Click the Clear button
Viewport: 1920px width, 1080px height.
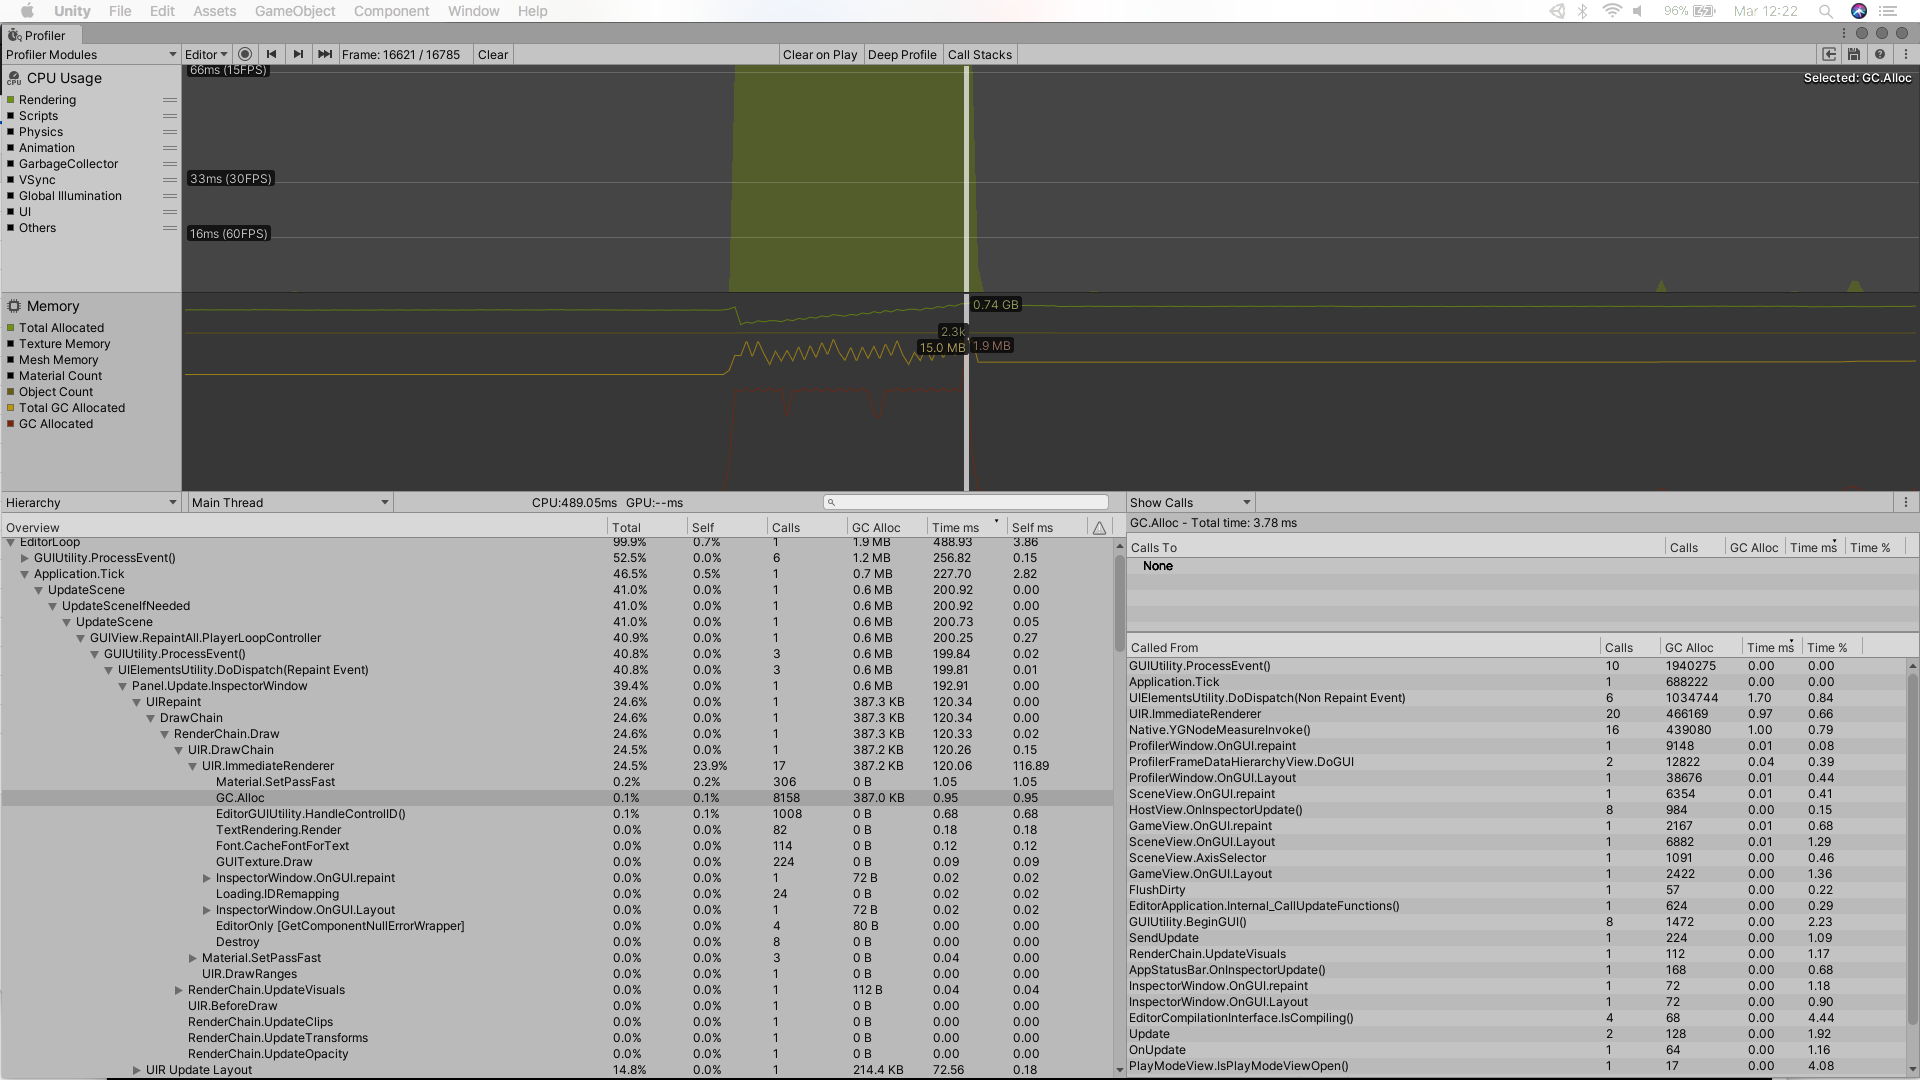(493, 54)
